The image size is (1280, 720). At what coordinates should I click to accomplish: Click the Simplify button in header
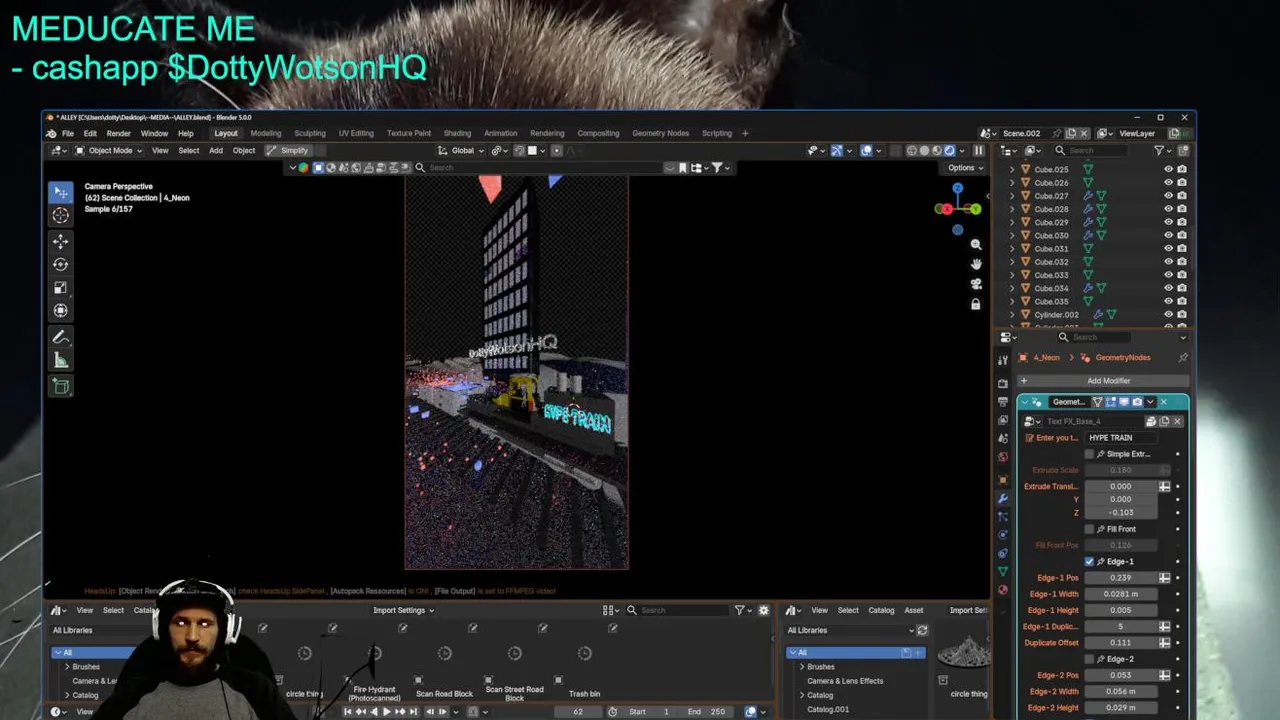point(288,151)
